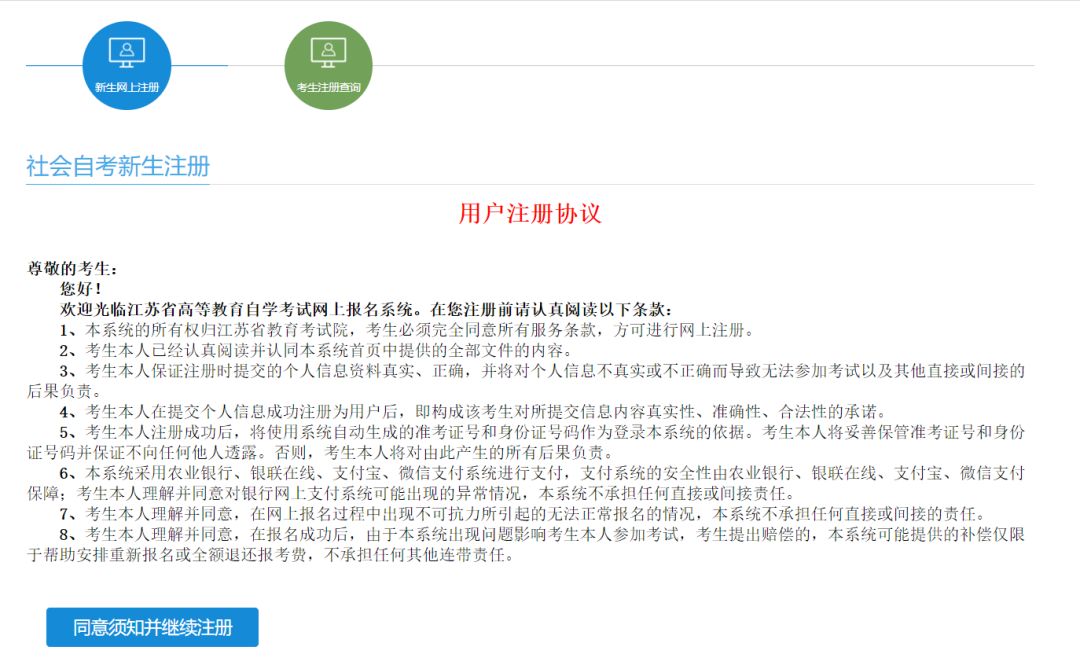Click the blue progress line left of 新生网上注册
This screenshot has width=1080, height=665.
click(x=53, y=66)
